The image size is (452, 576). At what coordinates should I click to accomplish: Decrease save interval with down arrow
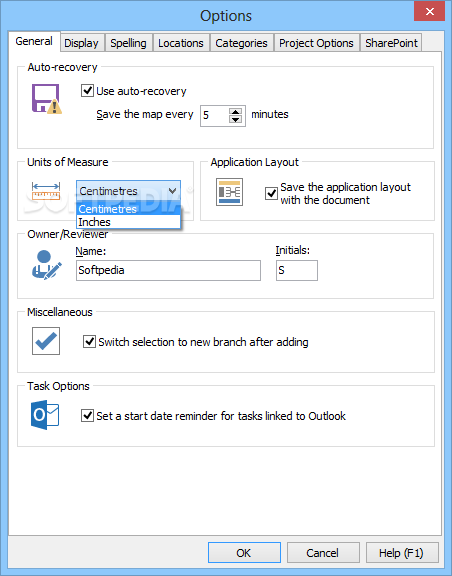tap(235, 119)
